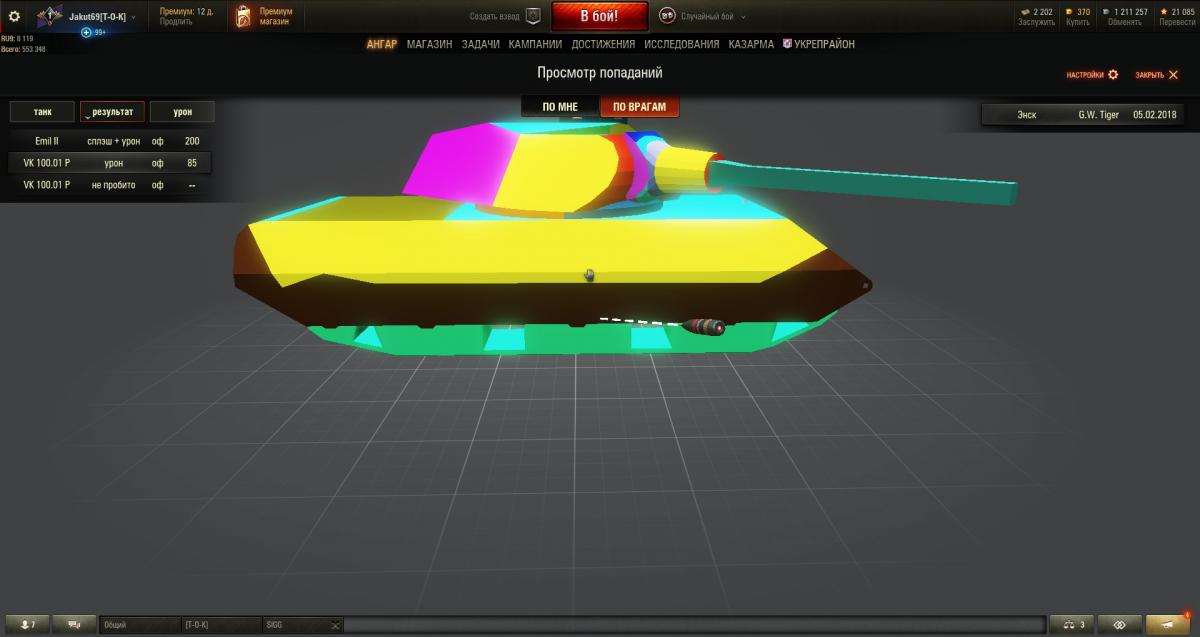1200x637 pixels.
Task: Click the shell model at the tank's hull
Action: pos(702,325)
